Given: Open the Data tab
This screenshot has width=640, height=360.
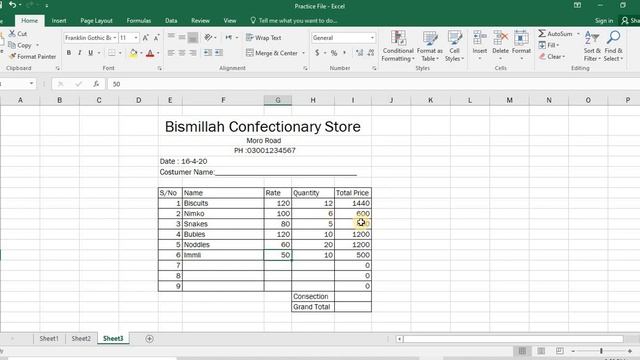Looking at the screenshot, I should click(x=171, y=20).
